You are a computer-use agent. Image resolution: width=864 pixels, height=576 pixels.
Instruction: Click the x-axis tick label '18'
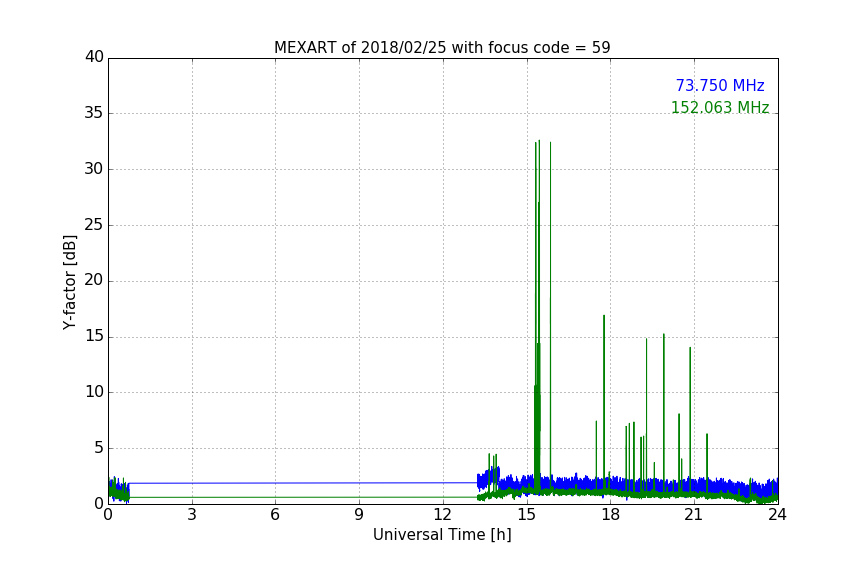(611, 515)
